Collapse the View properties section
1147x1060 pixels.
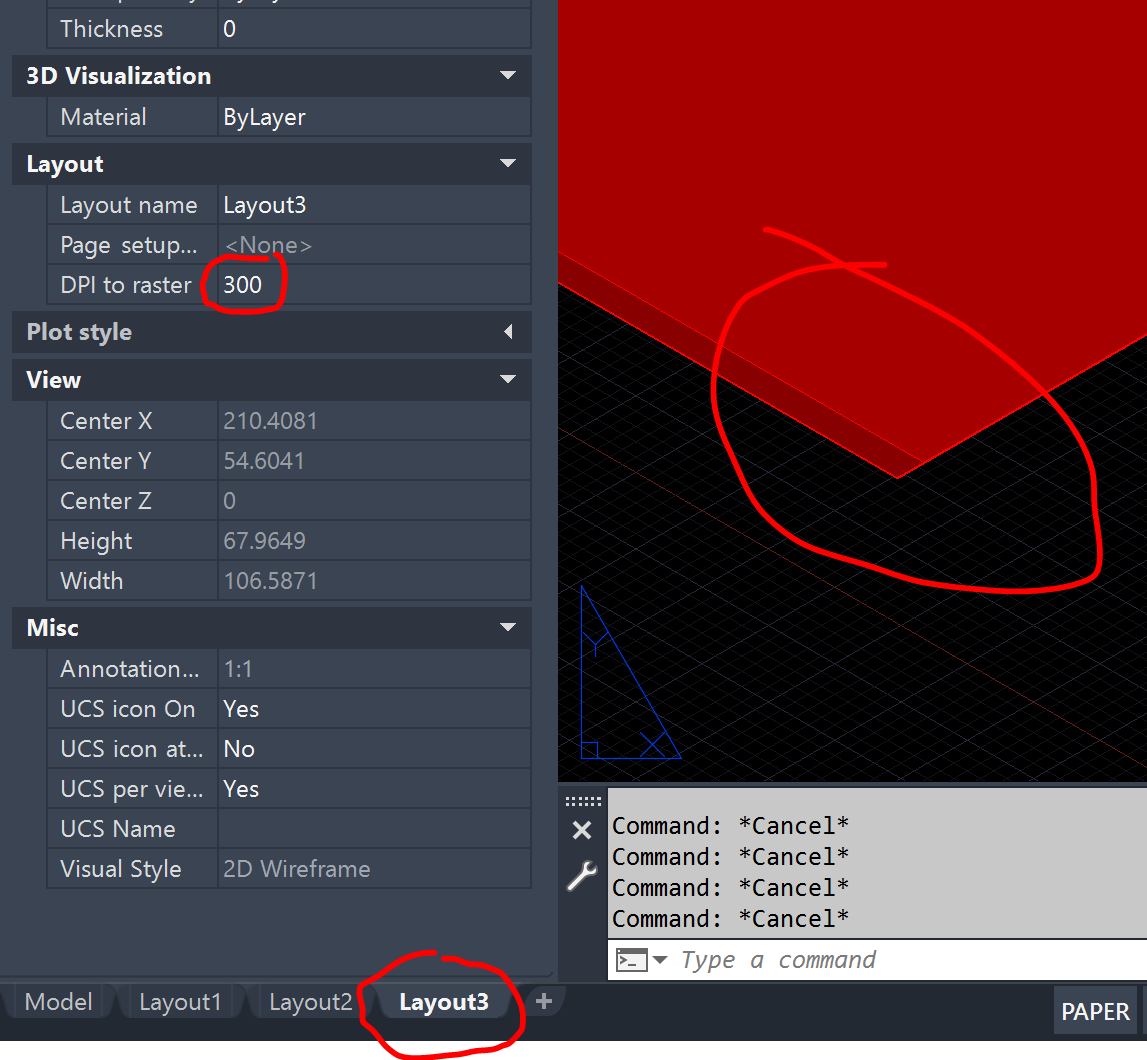(507, 380)
